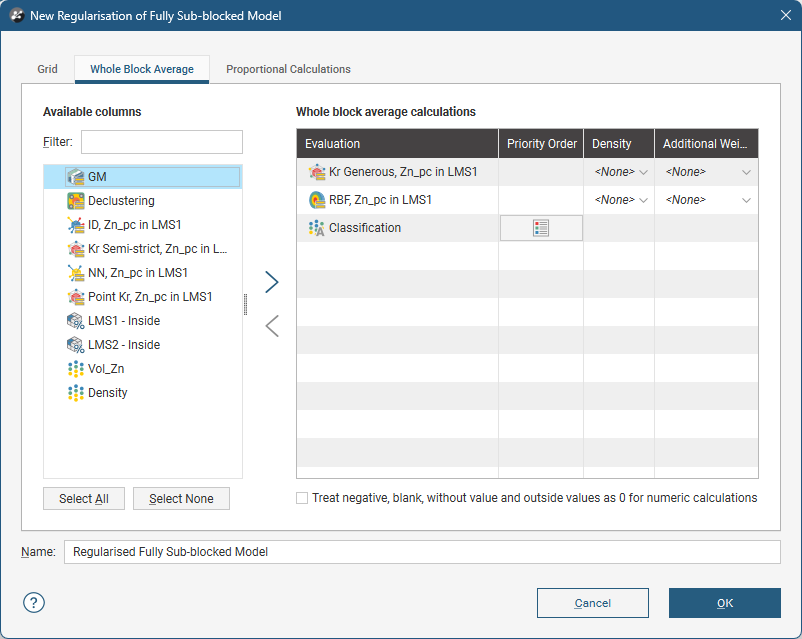This screenshot has width=802, height=639.
Task: Select the Declustering column icon
Action: pyautogui.click(x=75, y=201)
